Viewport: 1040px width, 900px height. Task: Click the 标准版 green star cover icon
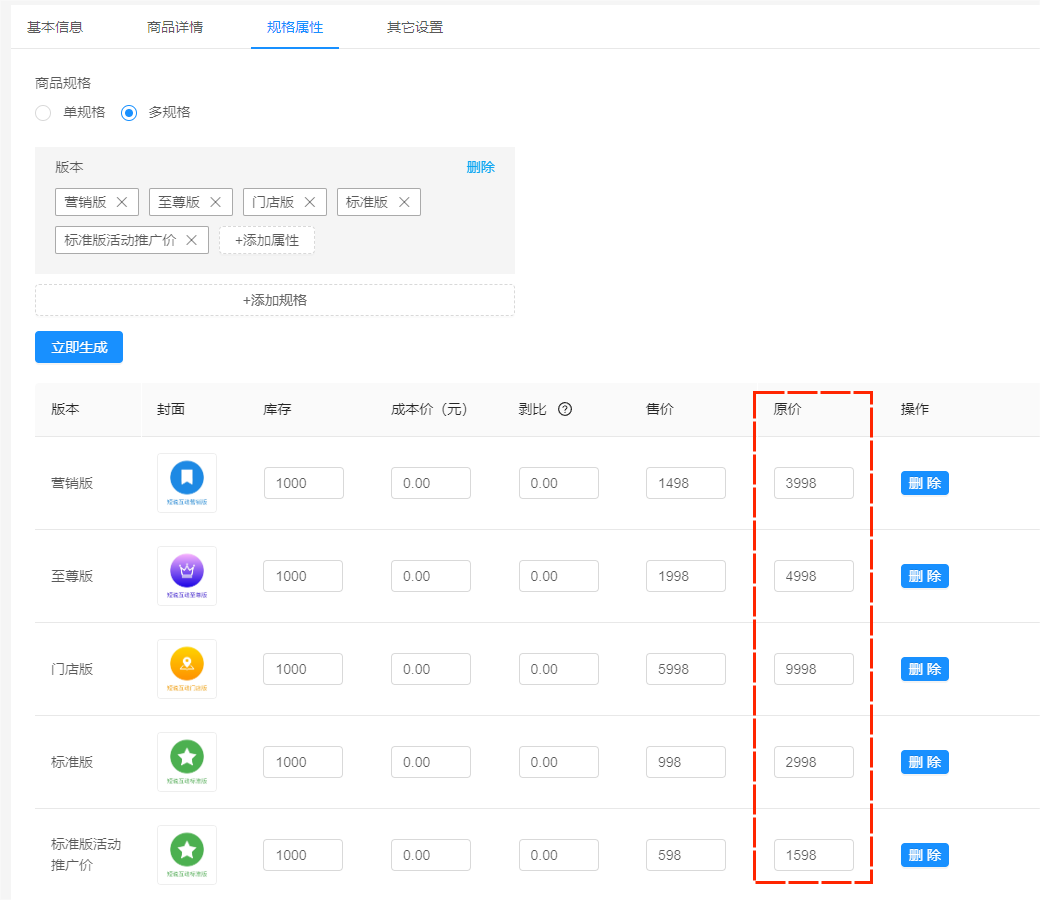(187, 761)
